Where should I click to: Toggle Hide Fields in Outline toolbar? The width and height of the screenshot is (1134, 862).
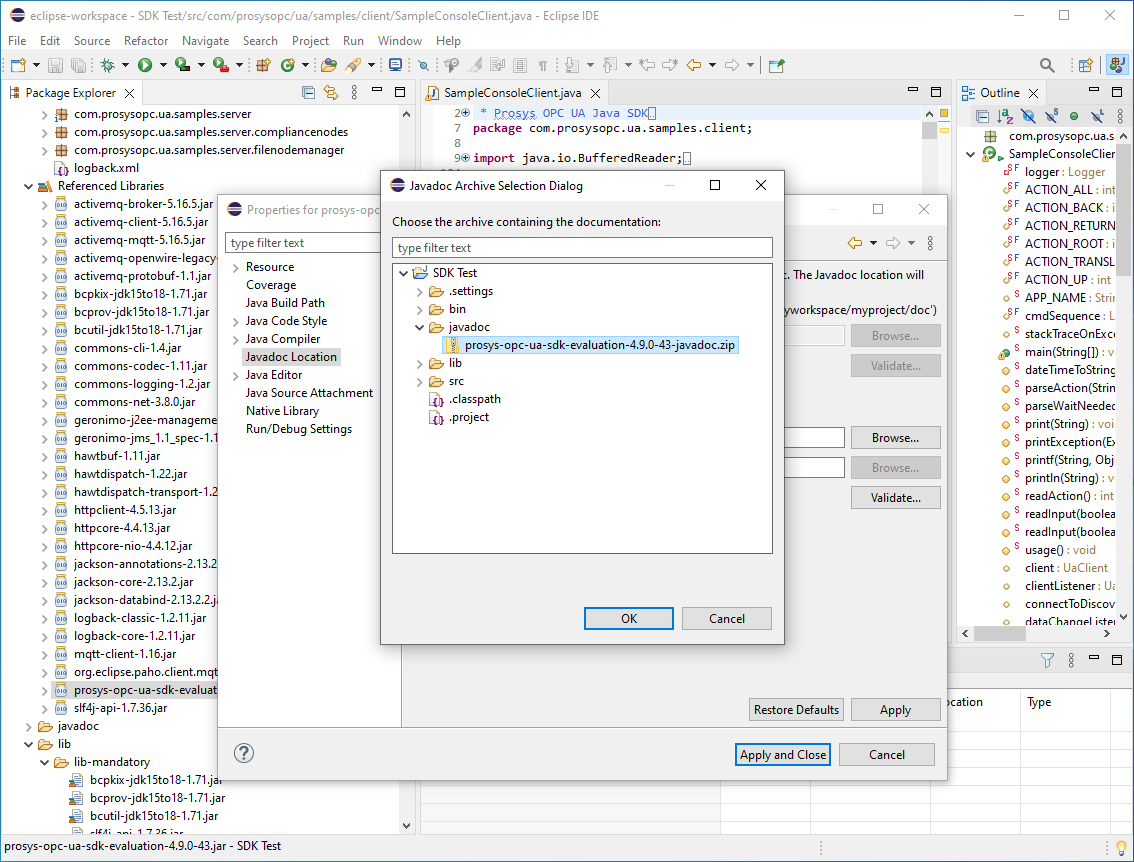pyautogui.click(x=1030, y=117)
